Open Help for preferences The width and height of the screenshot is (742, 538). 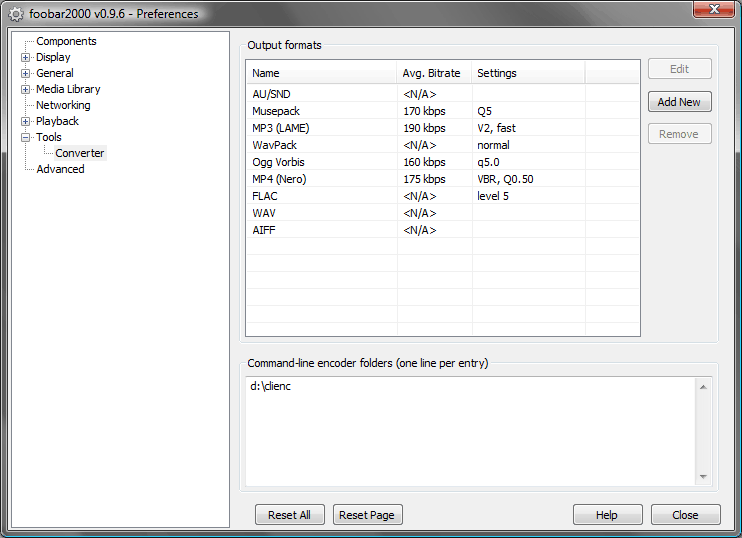tap(607, 515)
